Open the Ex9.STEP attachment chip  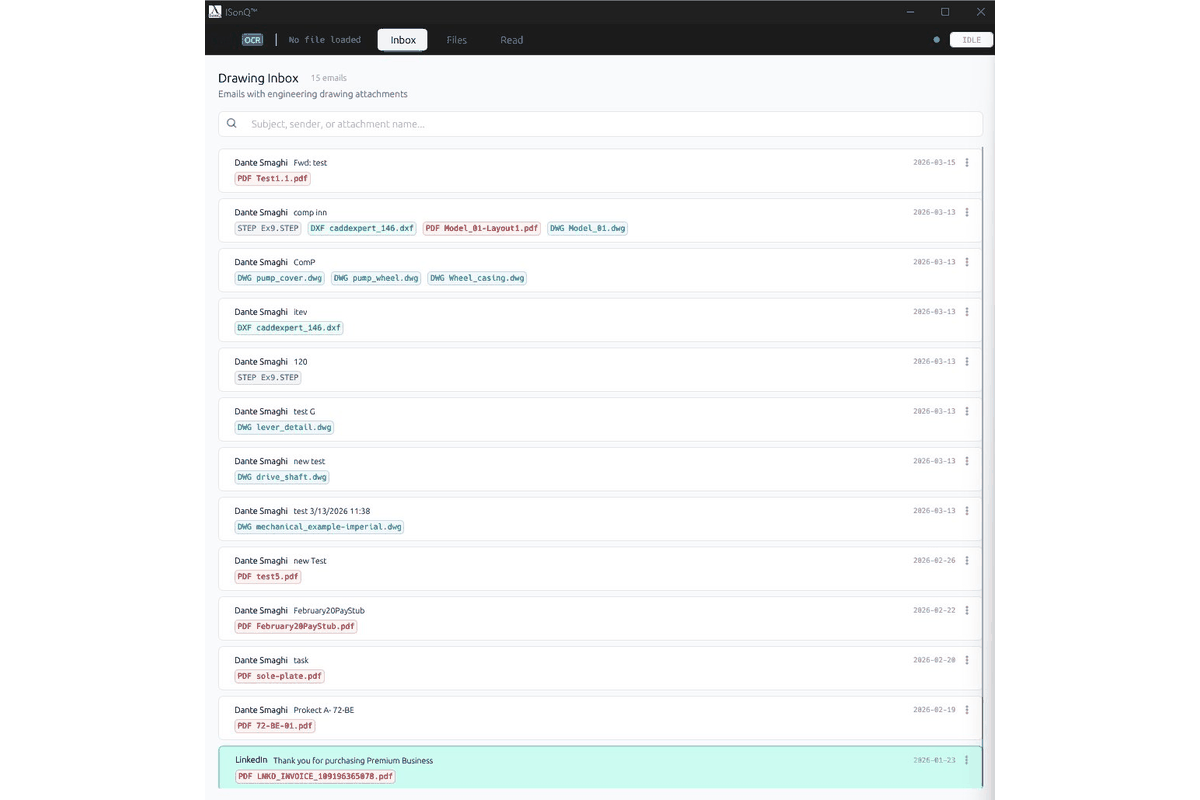click(x=267, y=228)
